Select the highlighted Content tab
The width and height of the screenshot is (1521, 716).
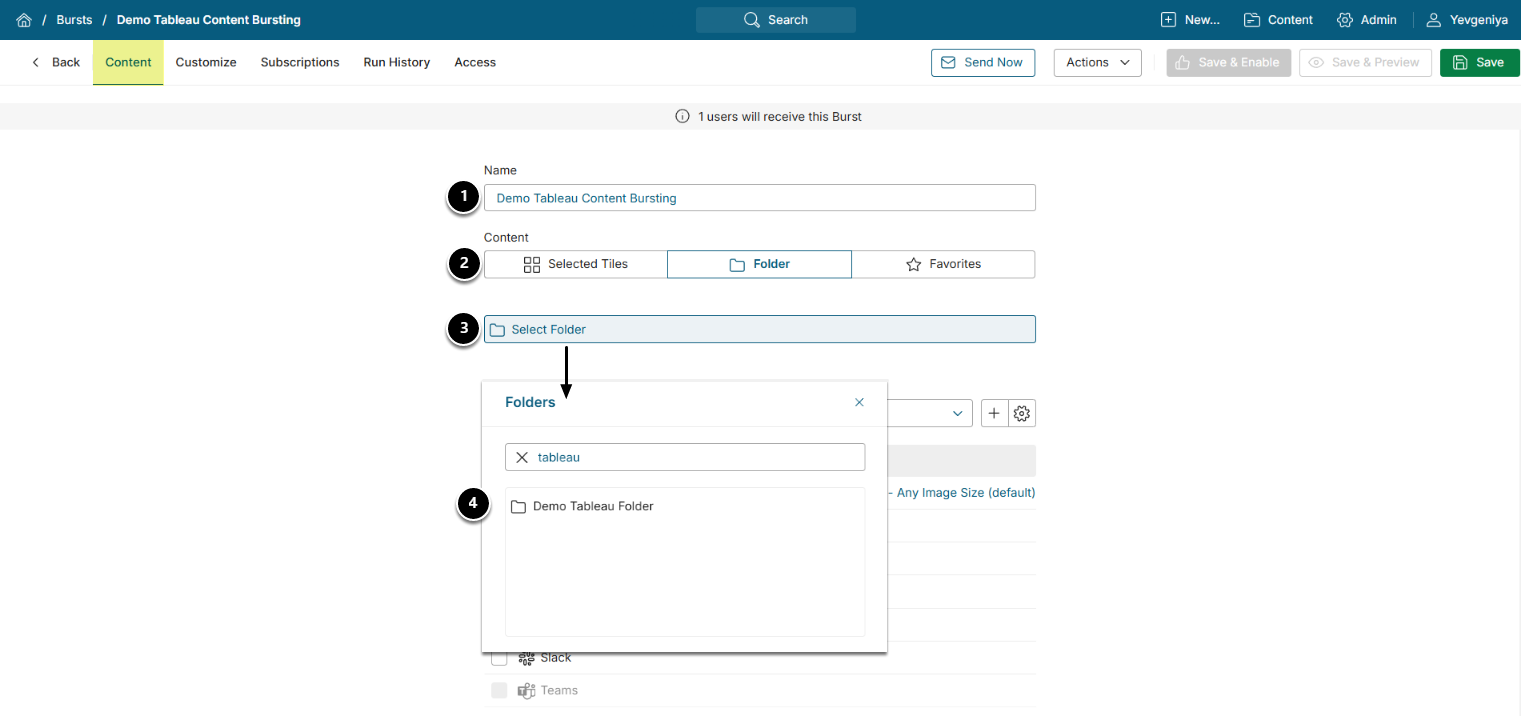pyautogui.click(x=128, y=62)
